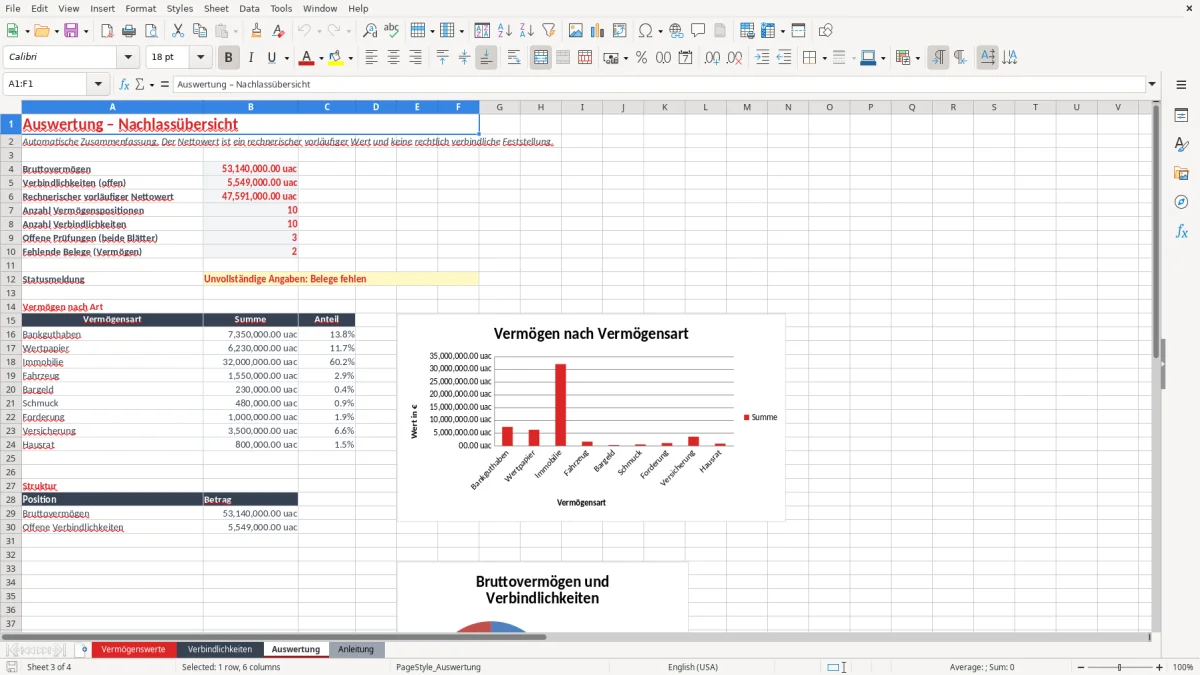Open the Borders dropdown arrow

[824, 58]
